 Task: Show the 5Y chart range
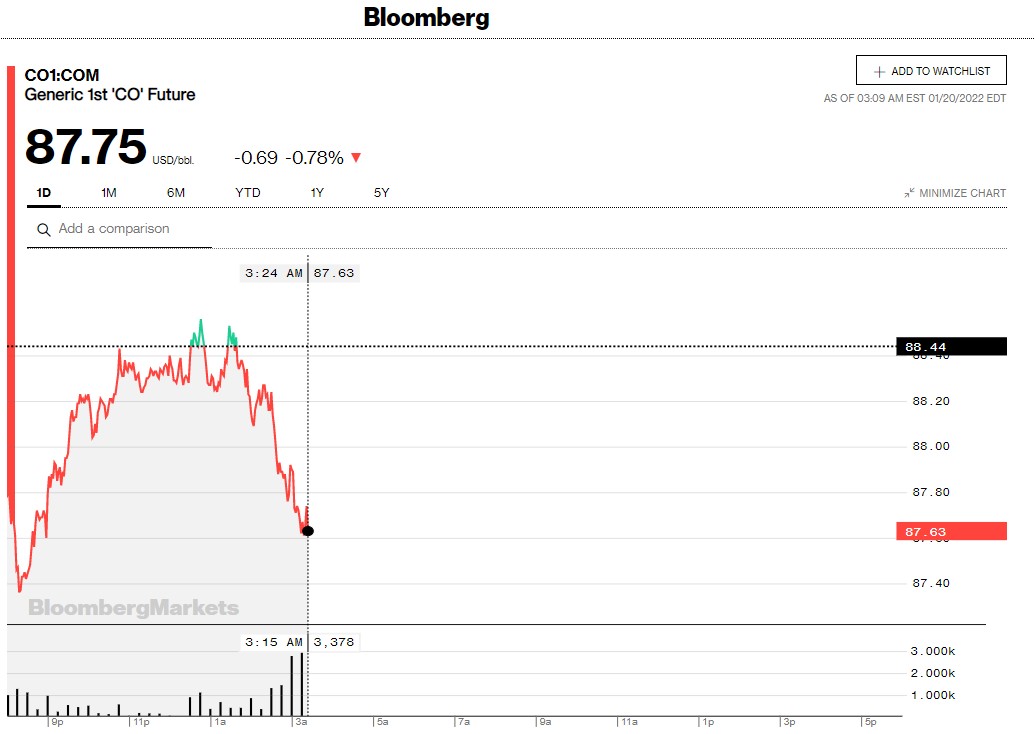point(381,193)
